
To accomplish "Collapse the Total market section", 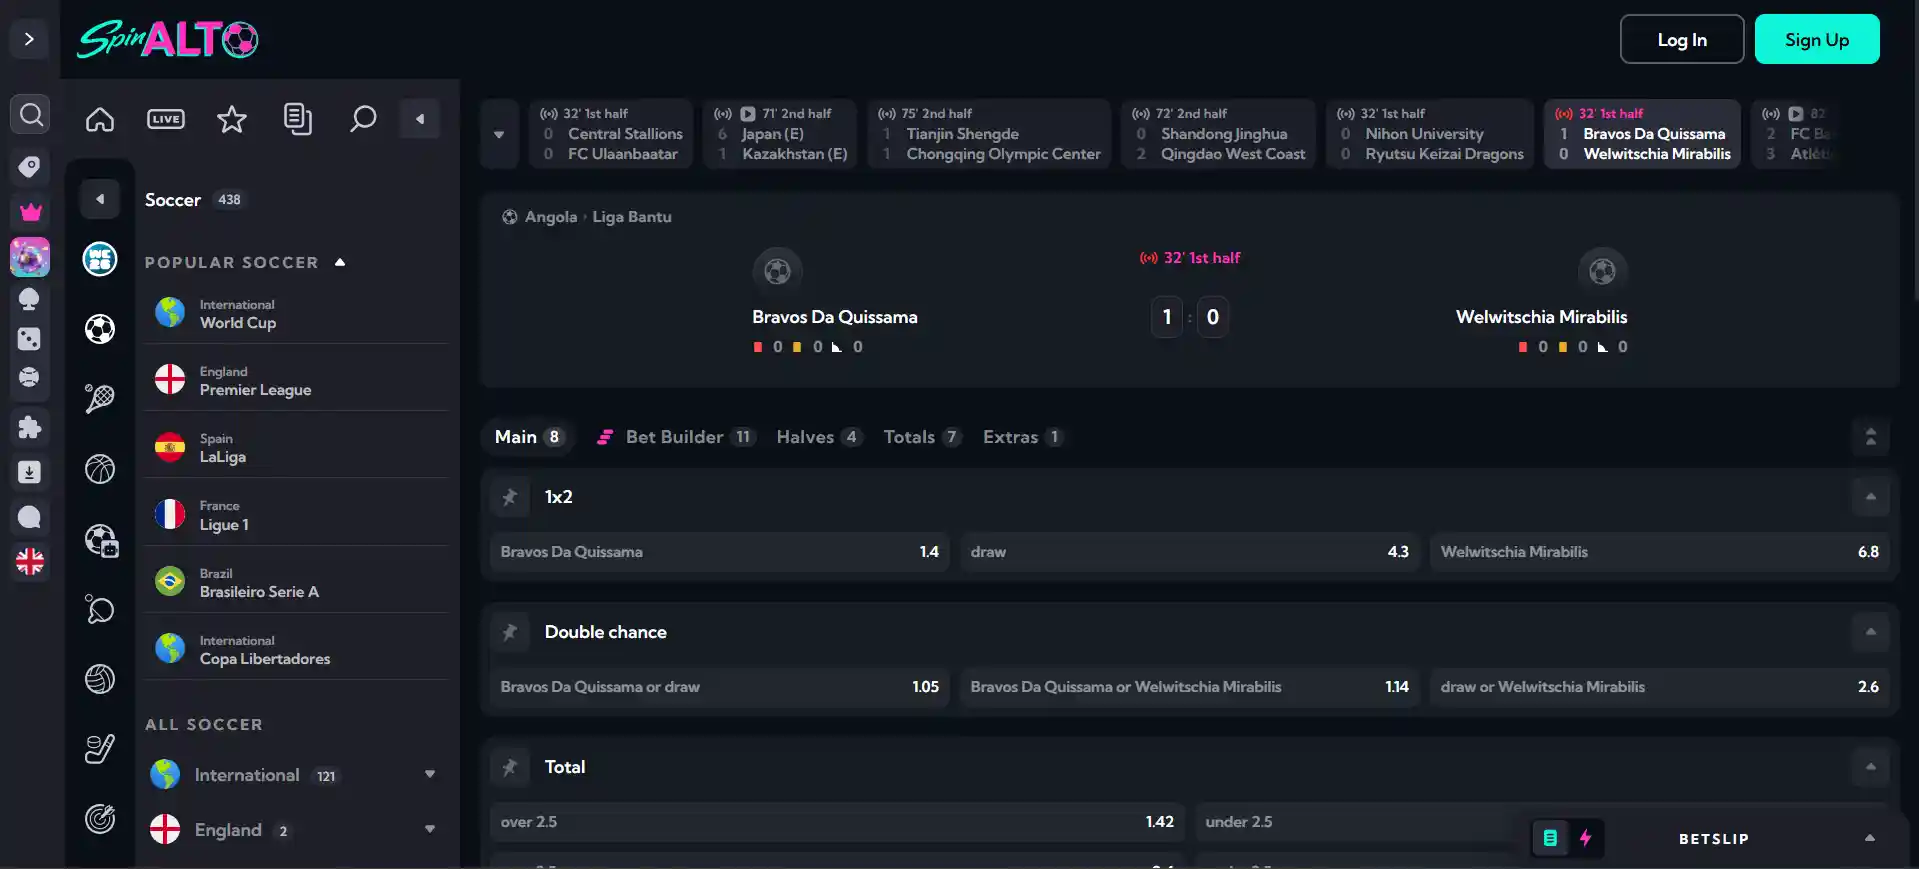I will pyautogui.click(x=1870, y=767).
